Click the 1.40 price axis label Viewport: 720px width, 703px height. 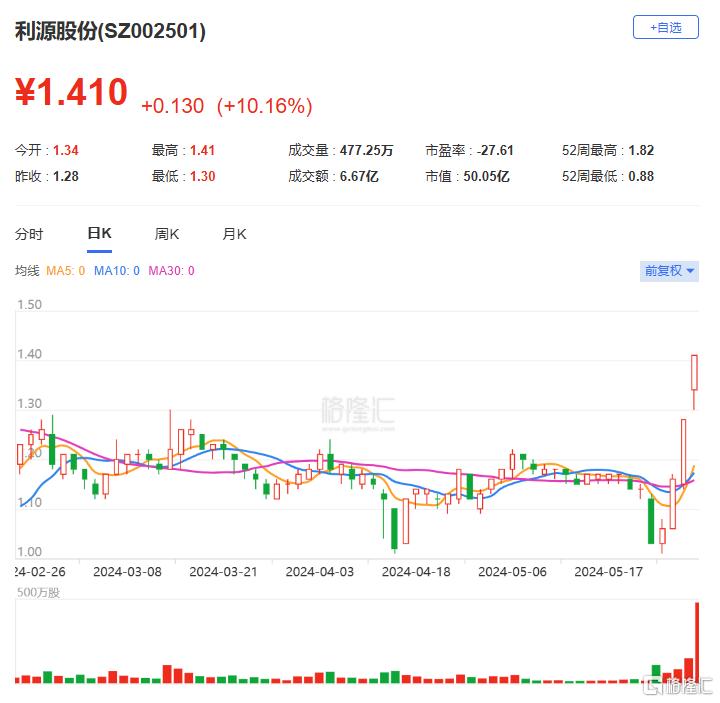pos(29,354)
